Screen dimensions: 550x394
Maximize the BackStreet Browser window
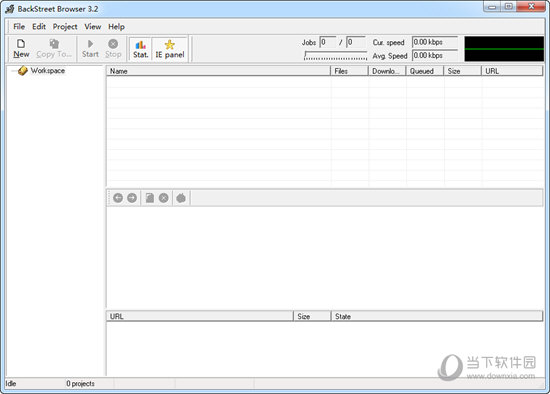[509, 7]
